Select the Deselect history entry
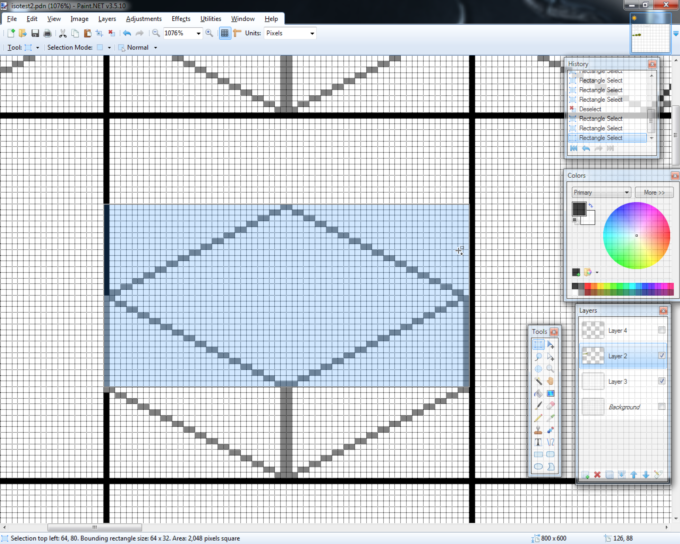This screenshot has width=680, height=544. click(607, 109)
